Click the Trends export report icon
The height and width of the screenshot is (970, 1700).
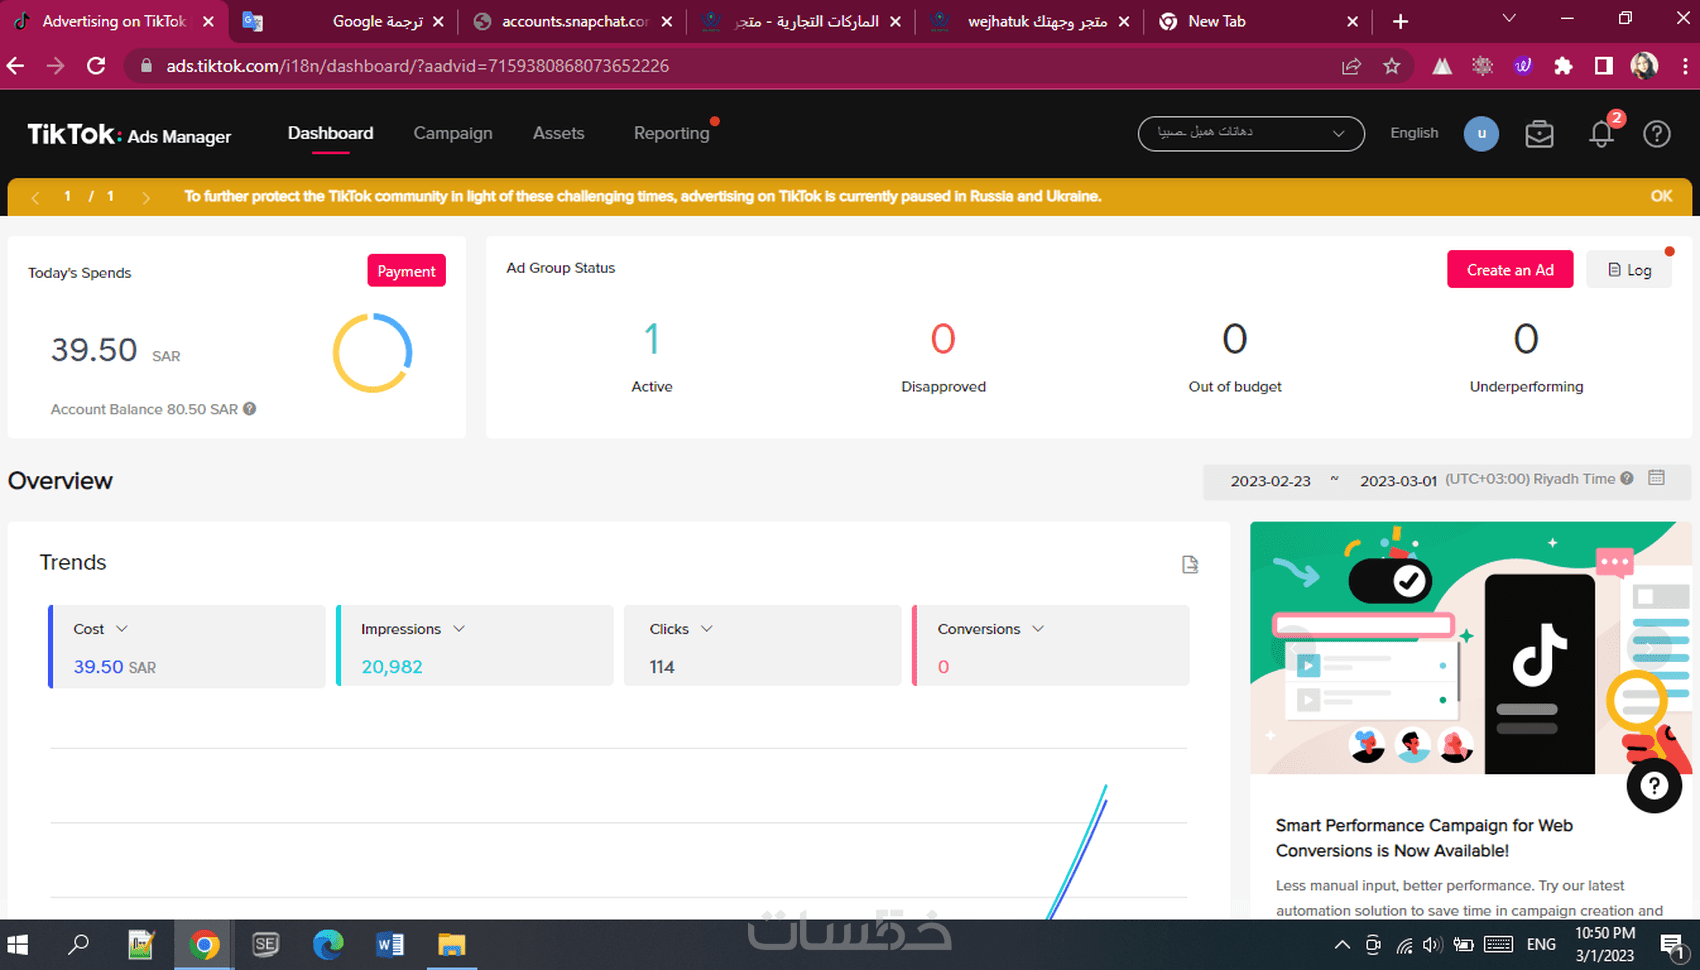coord(1190,564)
